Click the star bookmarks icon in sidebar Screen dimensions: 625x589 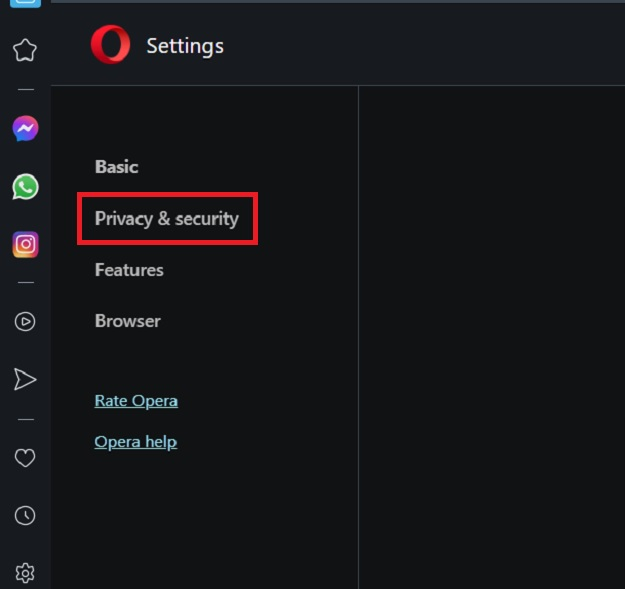coord(25,50)
